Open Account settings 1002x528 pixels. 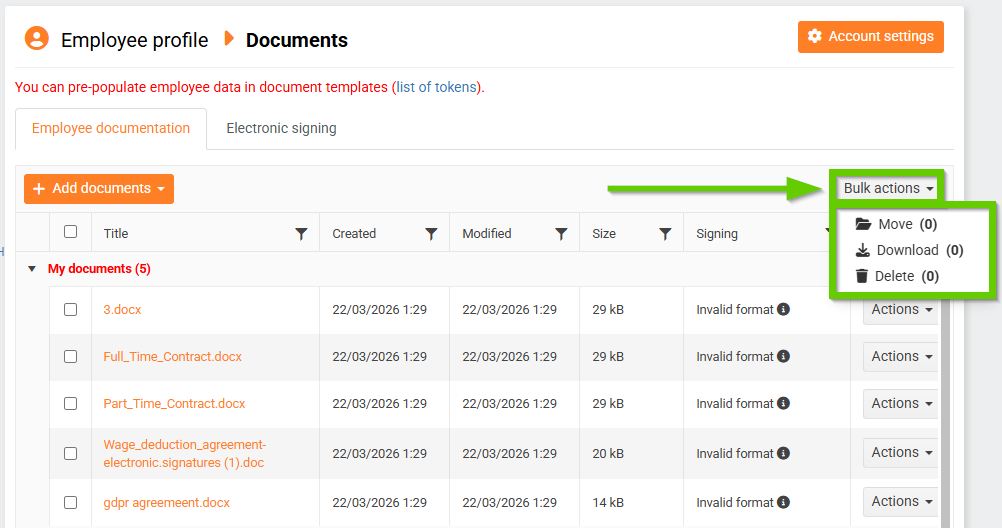(x=870, y=37)
